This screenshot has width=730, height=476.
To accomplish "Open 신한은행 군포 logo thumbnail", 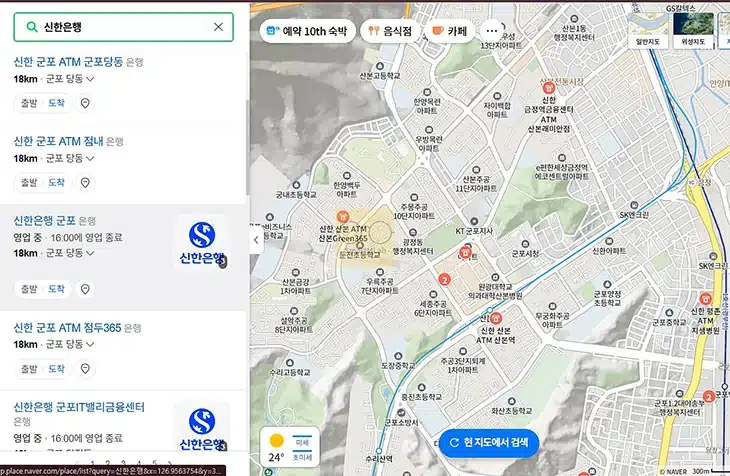I will 201,243.
